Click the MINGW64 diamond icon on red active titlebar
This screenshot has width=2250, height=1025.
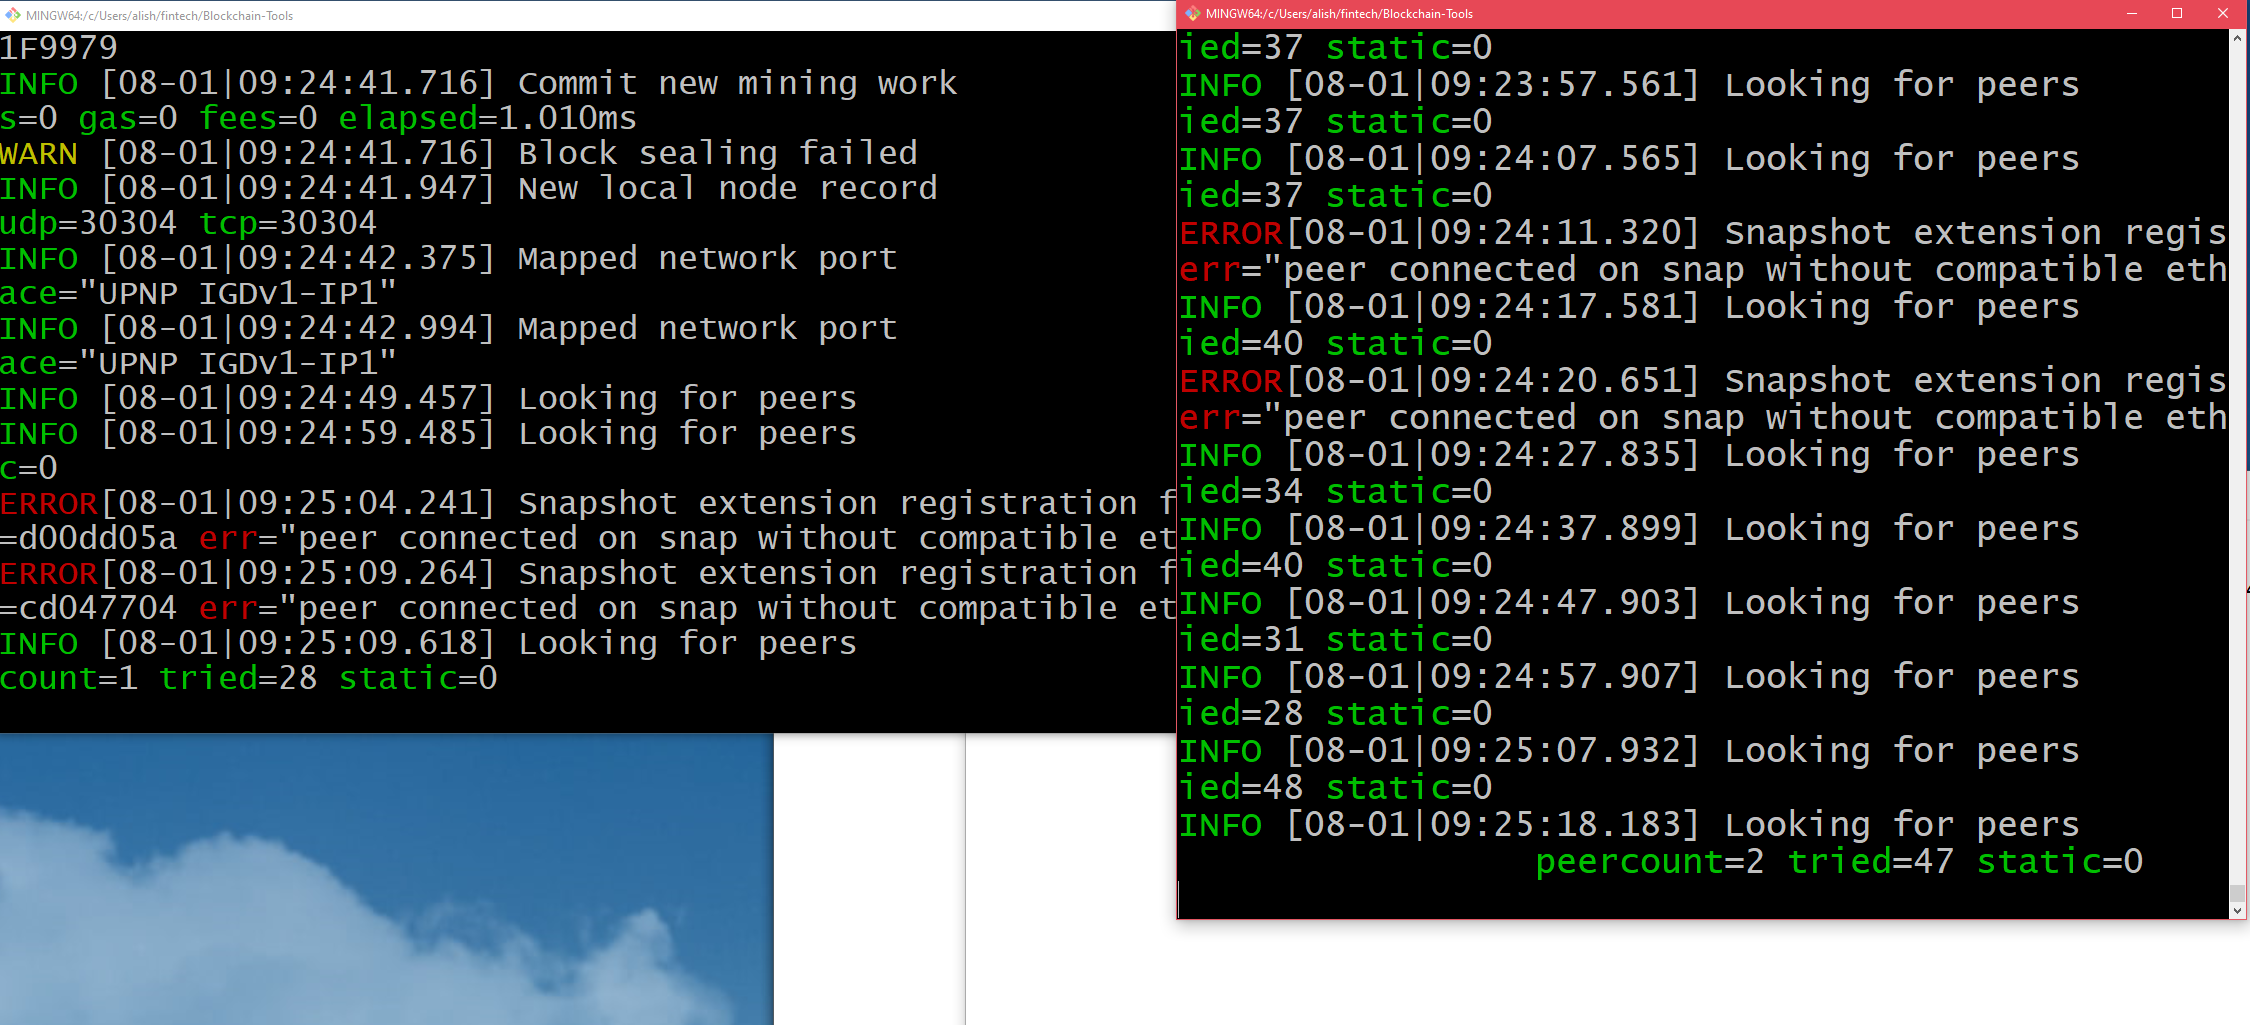point(1191,13)
